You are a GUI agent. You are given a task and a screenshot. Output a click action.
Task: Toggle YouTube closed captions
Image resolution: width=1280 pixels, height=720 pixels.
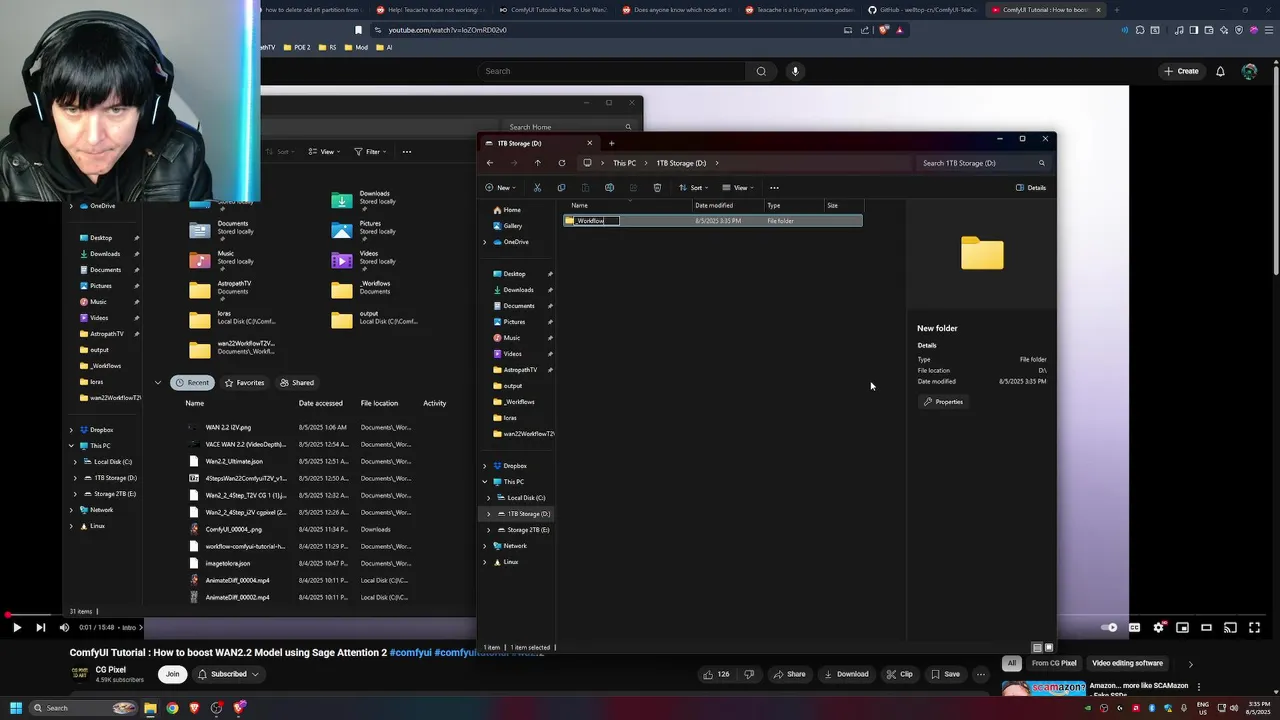tap(1134, 628)
